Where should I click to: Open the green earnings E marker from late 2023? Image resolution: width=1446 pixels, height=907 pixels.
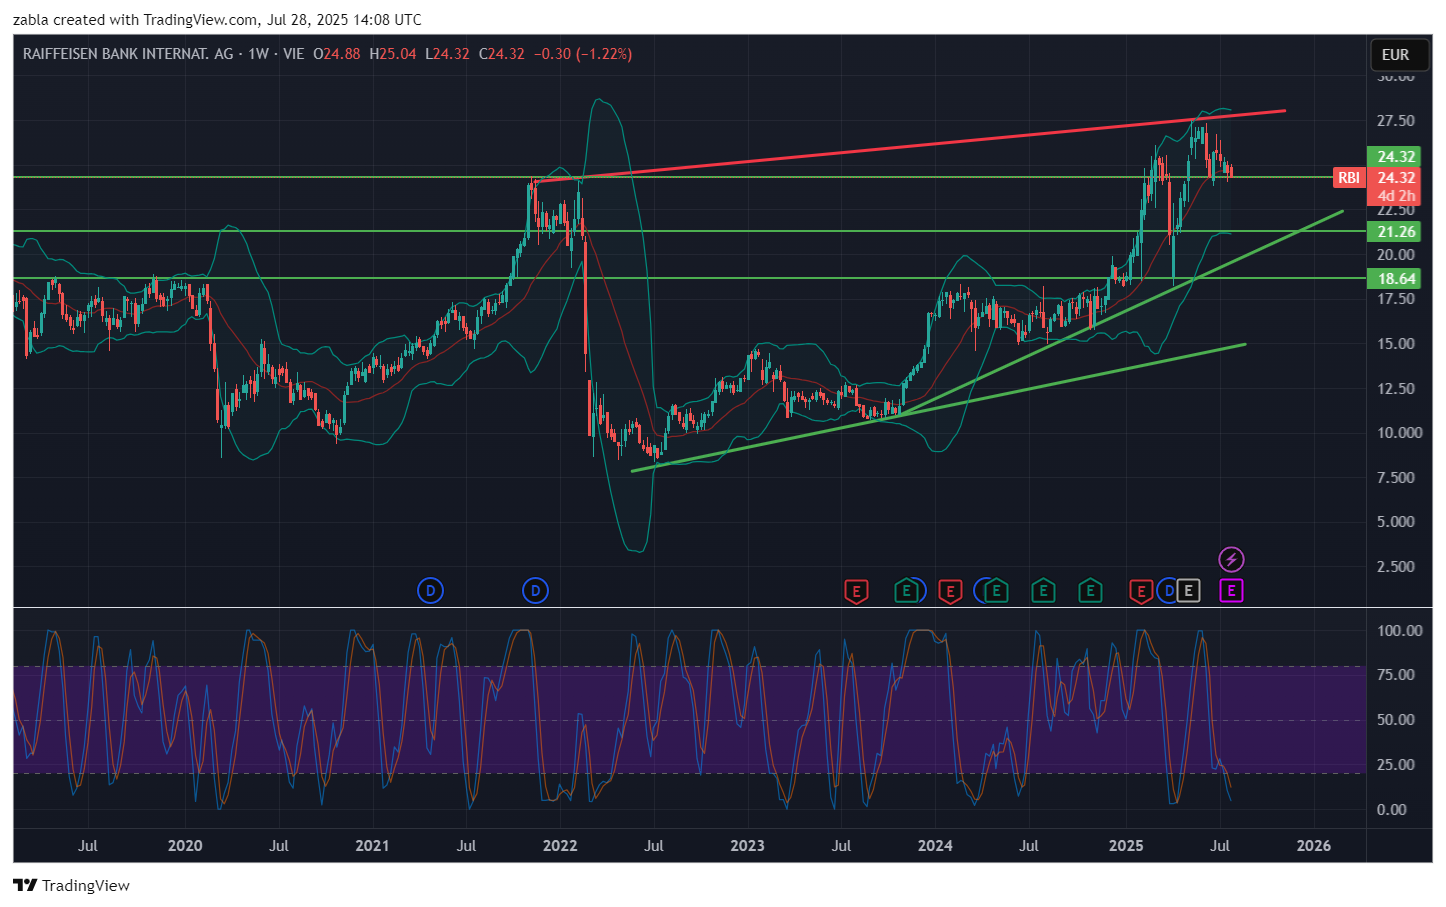(906, 591)
